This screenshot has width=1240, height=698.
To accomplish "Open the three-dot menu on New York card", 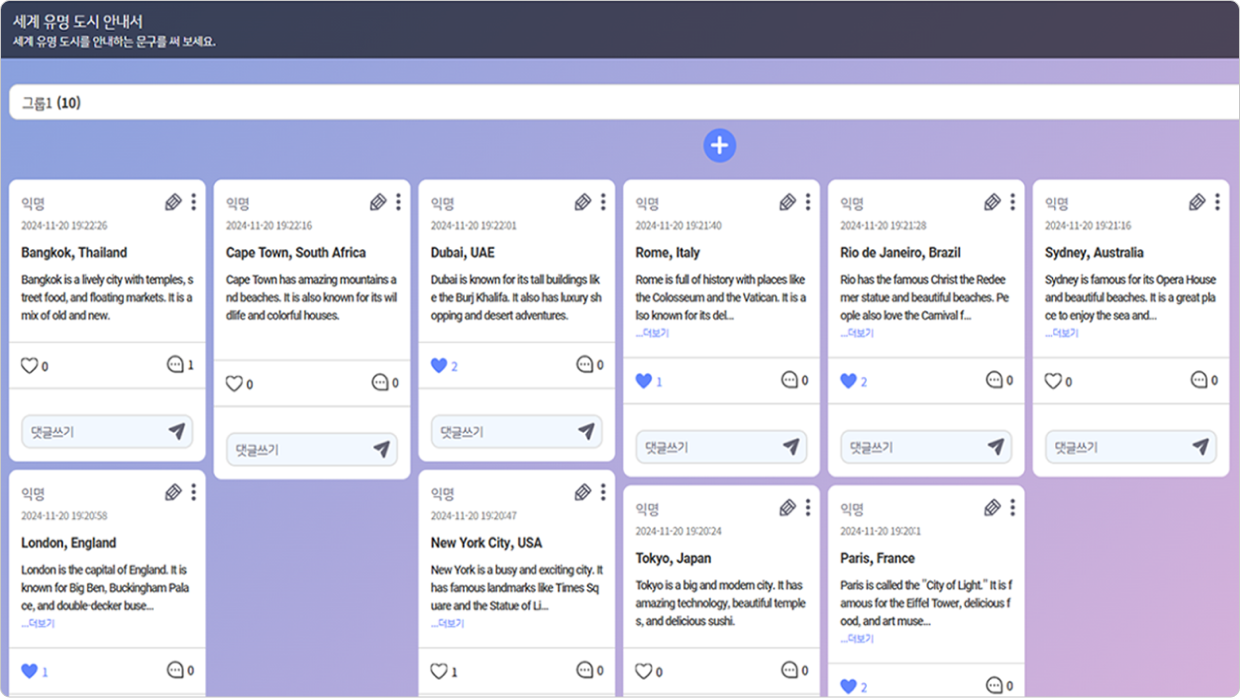I will click(x=603, y=493).
